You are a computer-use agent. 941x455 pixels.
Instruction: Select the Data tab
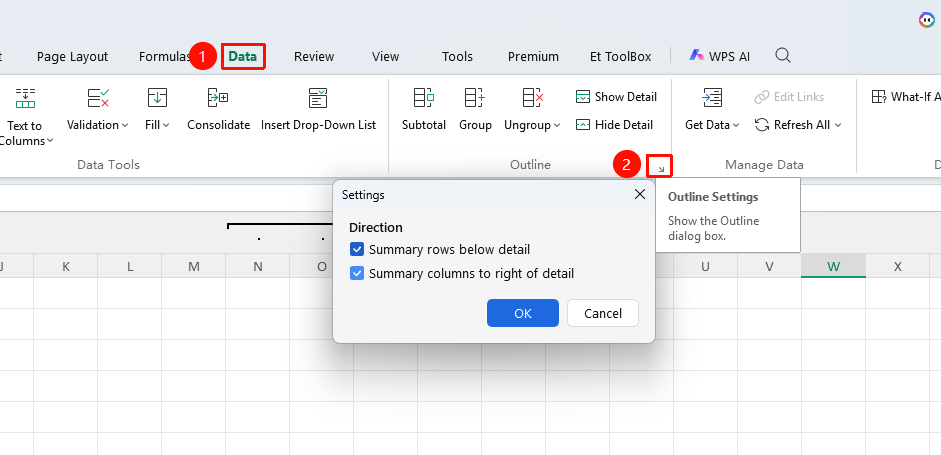(243, 56)
